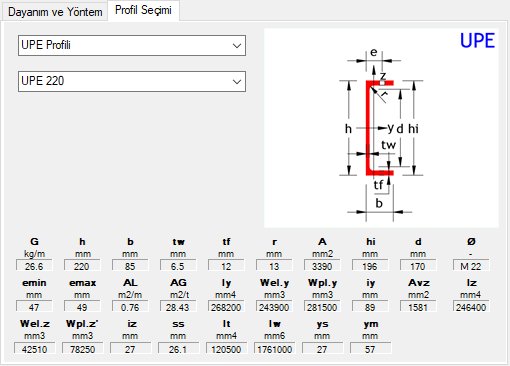This screenshot has height=366, width=510.
Task: Click the Iw column label
Action: (275, 324)
